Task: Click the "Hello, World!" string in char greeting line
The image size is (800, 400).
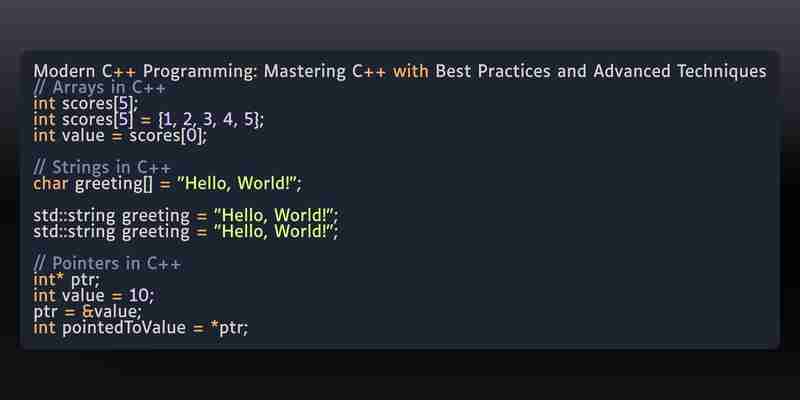Action: (237, 183)
